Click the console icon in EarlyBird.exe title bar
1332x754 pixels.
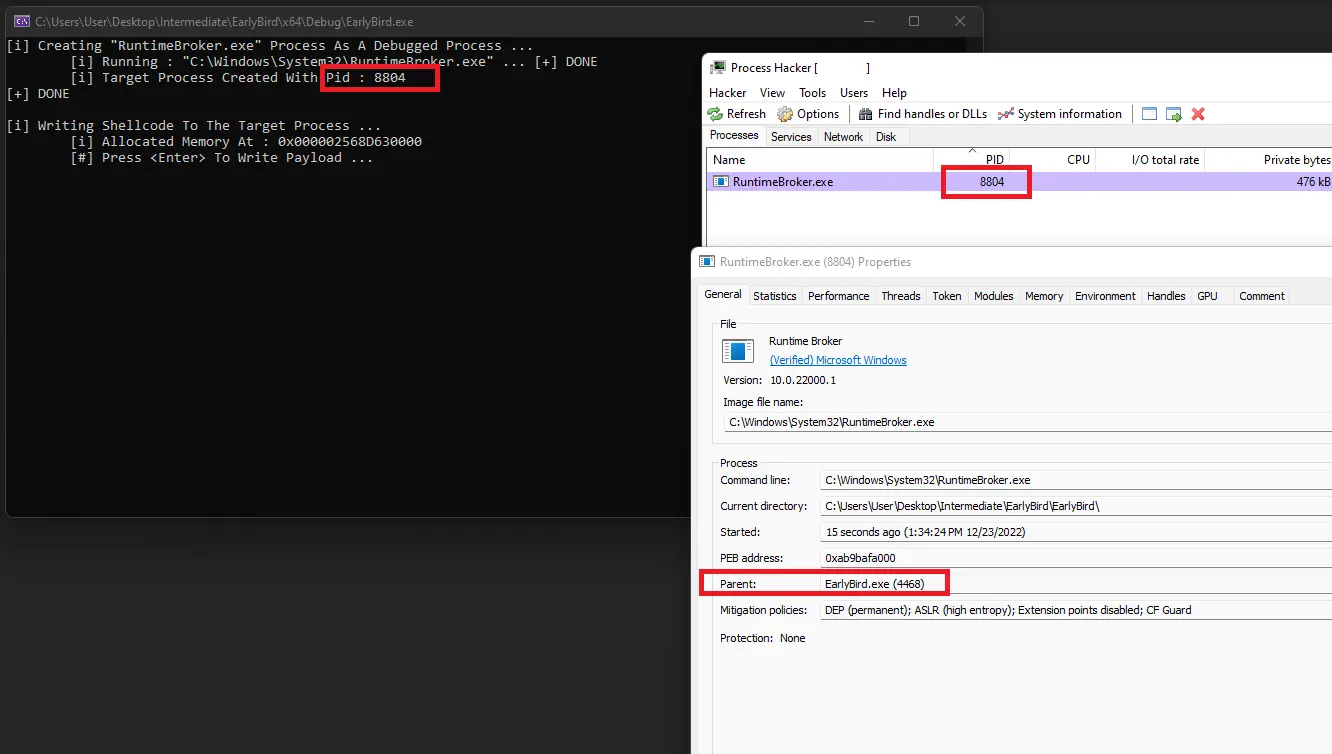point(21,21)
